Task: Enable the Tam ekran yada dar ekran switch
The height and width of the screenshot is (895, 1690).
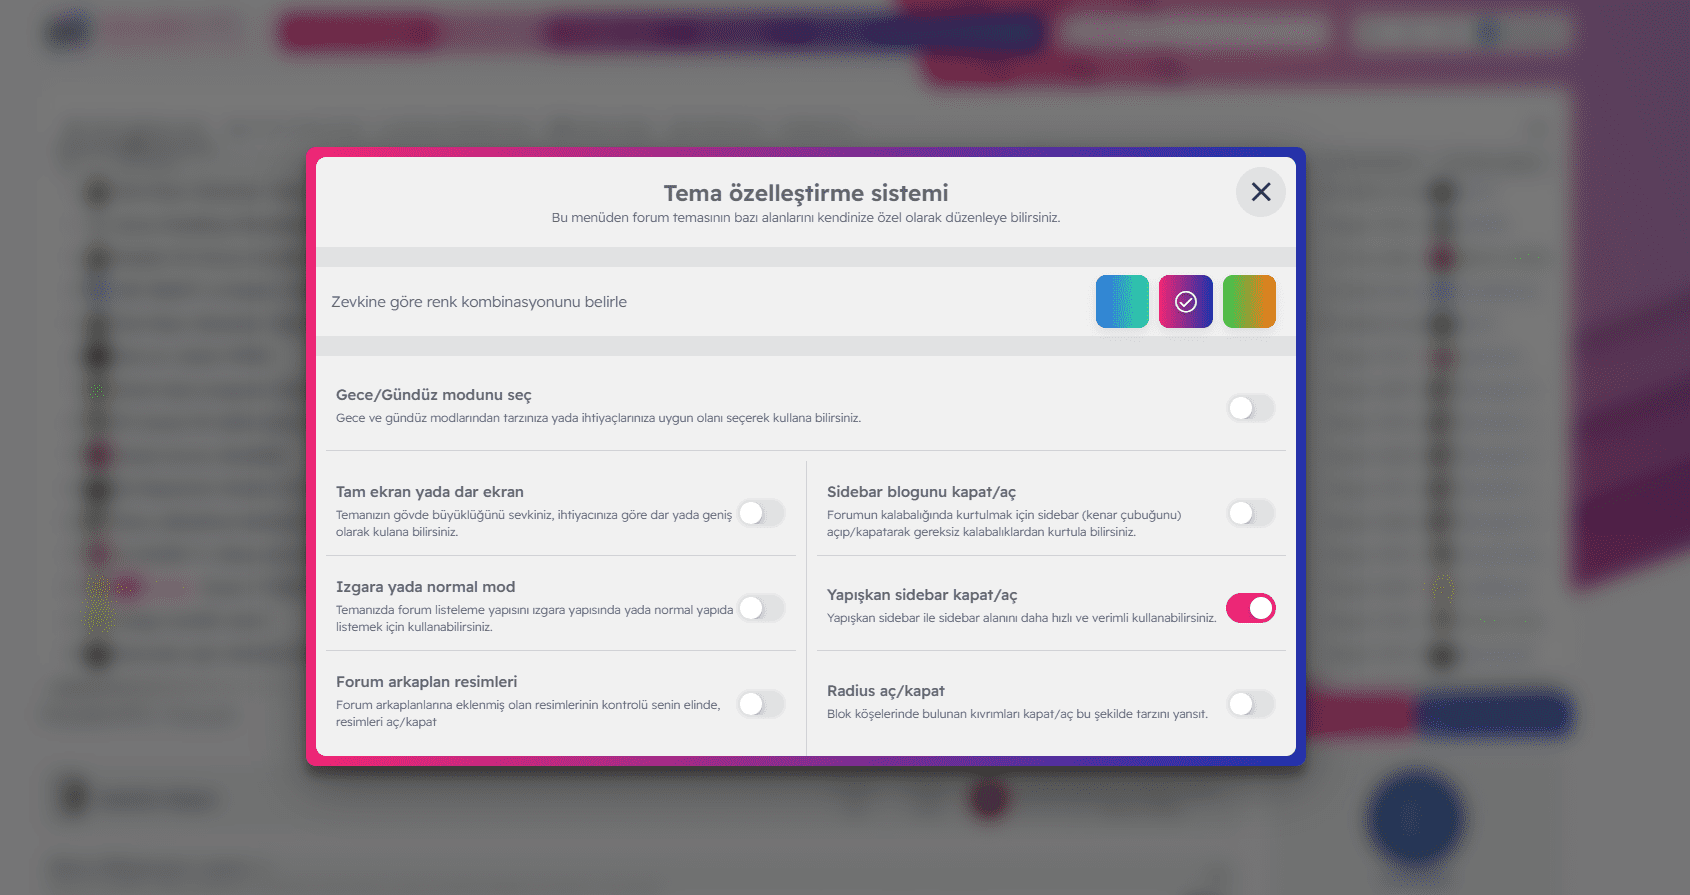Action: (761, 513)
